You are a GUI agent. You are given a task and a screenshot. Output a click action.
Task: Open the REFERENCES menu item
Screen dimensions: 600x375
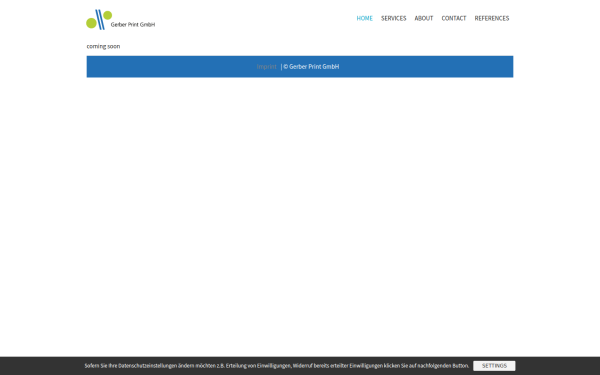(x=492, y=18)
